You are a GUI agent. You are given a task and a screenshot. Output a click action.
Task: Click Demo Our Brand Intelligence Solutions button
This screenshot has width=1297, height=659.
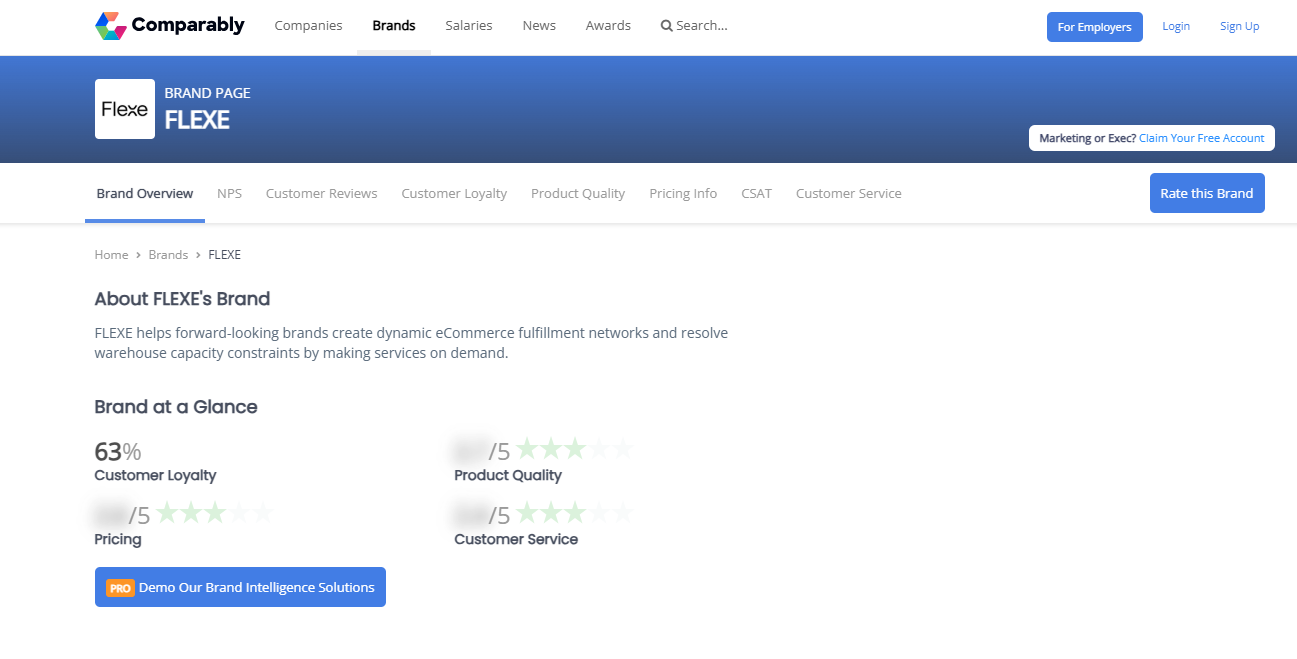point(240,587)
